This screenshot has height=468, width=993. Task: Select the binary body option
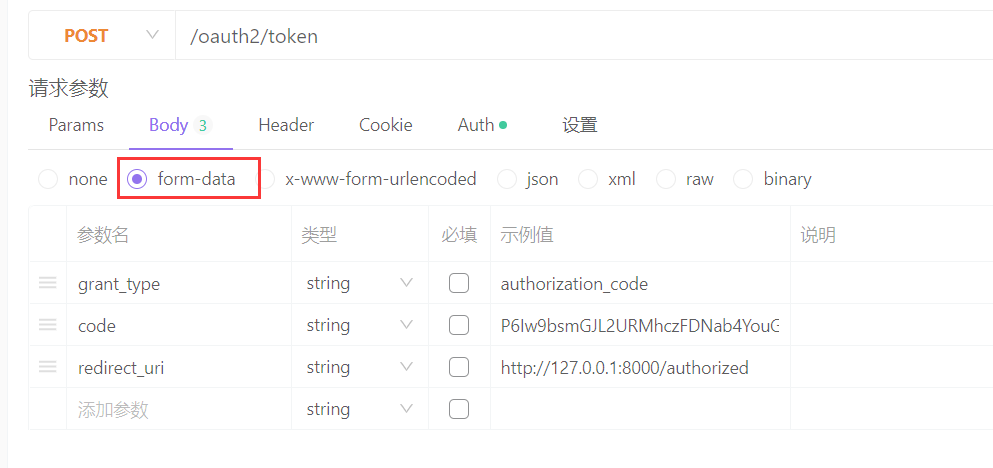[743, 179]
